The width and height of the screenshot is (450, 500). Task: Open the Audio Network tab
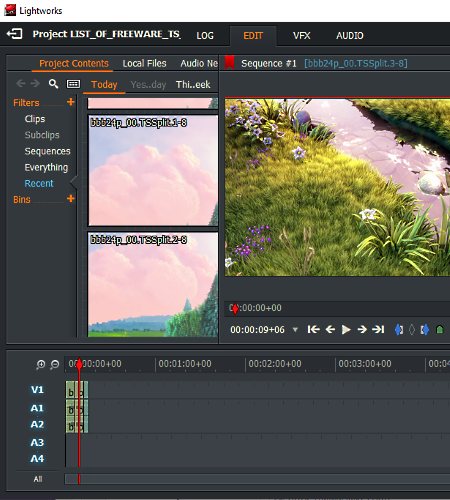pos(199,63)
